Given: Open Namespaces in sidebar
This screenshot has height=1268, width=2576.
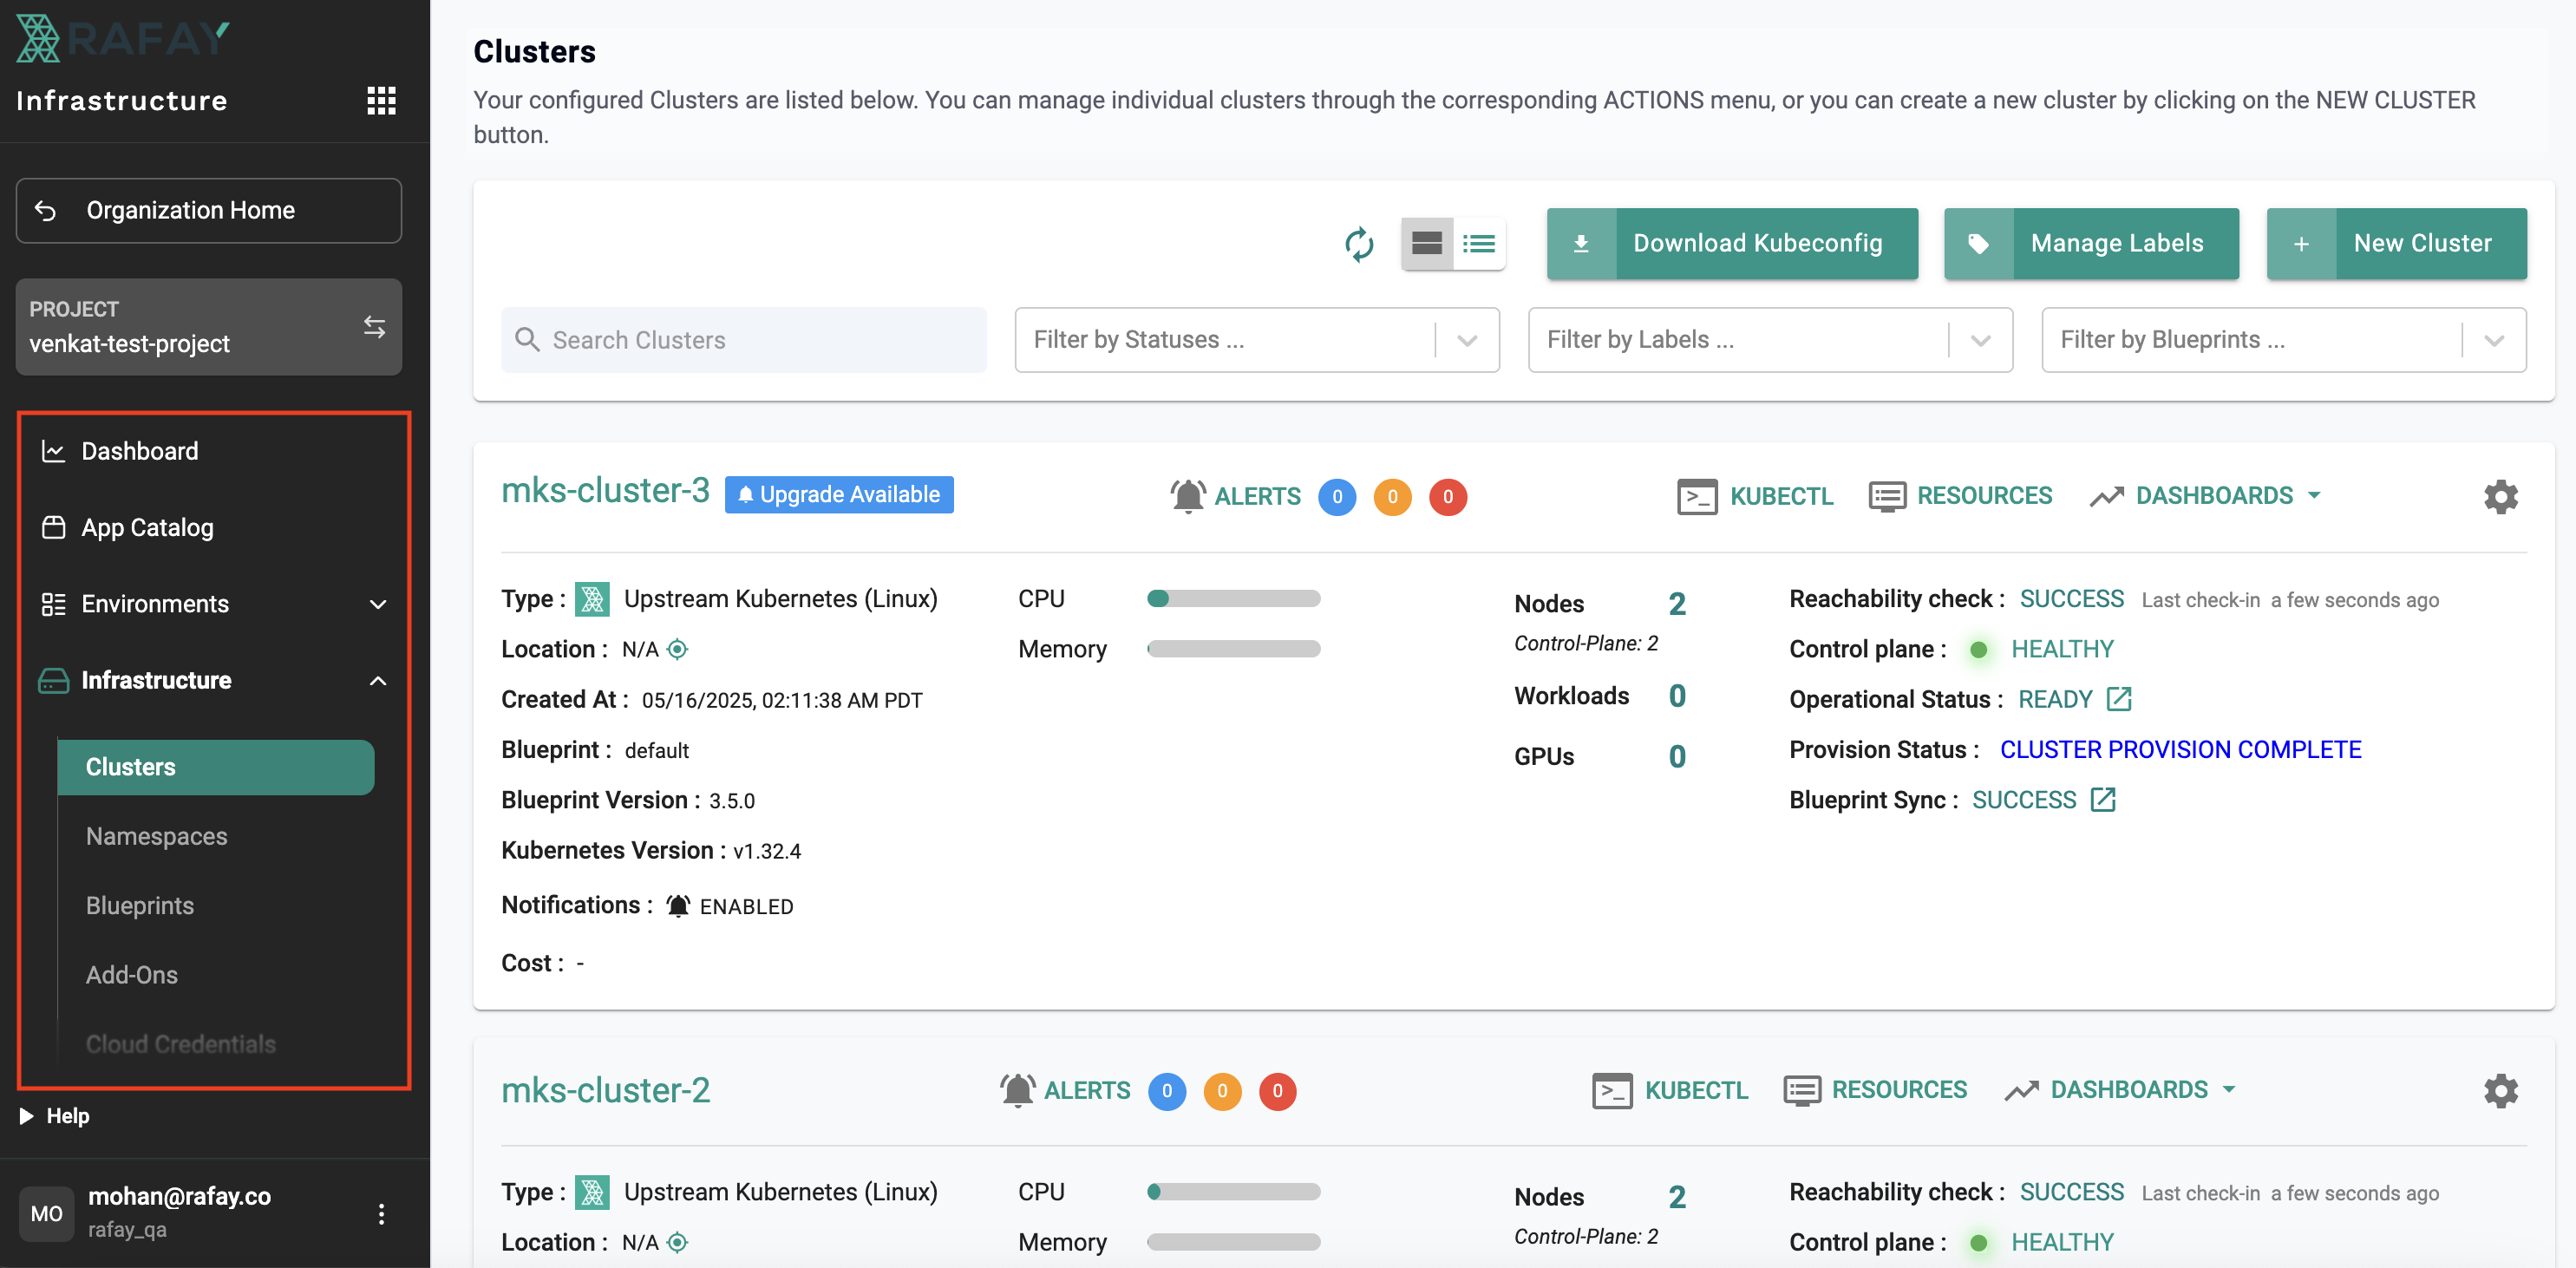Looking at the screenshot, I should (157, 836).
